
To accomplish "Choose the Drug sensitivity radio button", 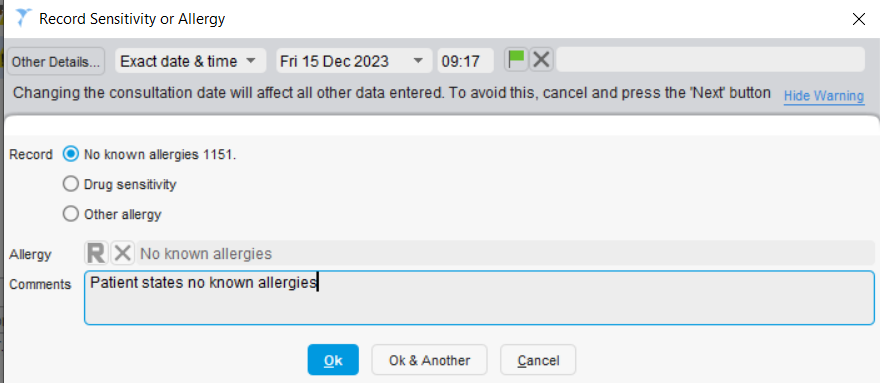I will click(x=71, y=184).
